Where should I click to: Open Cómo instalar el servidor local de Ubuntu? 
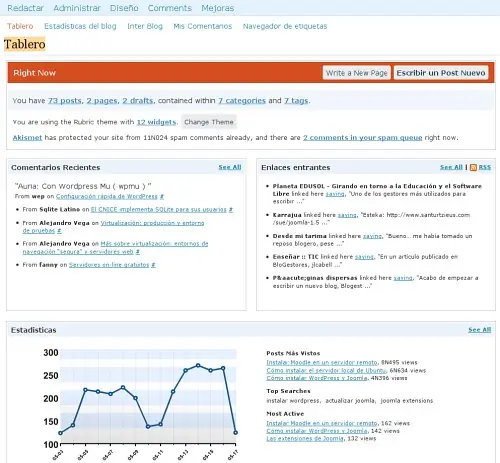(x=326, y=370)
